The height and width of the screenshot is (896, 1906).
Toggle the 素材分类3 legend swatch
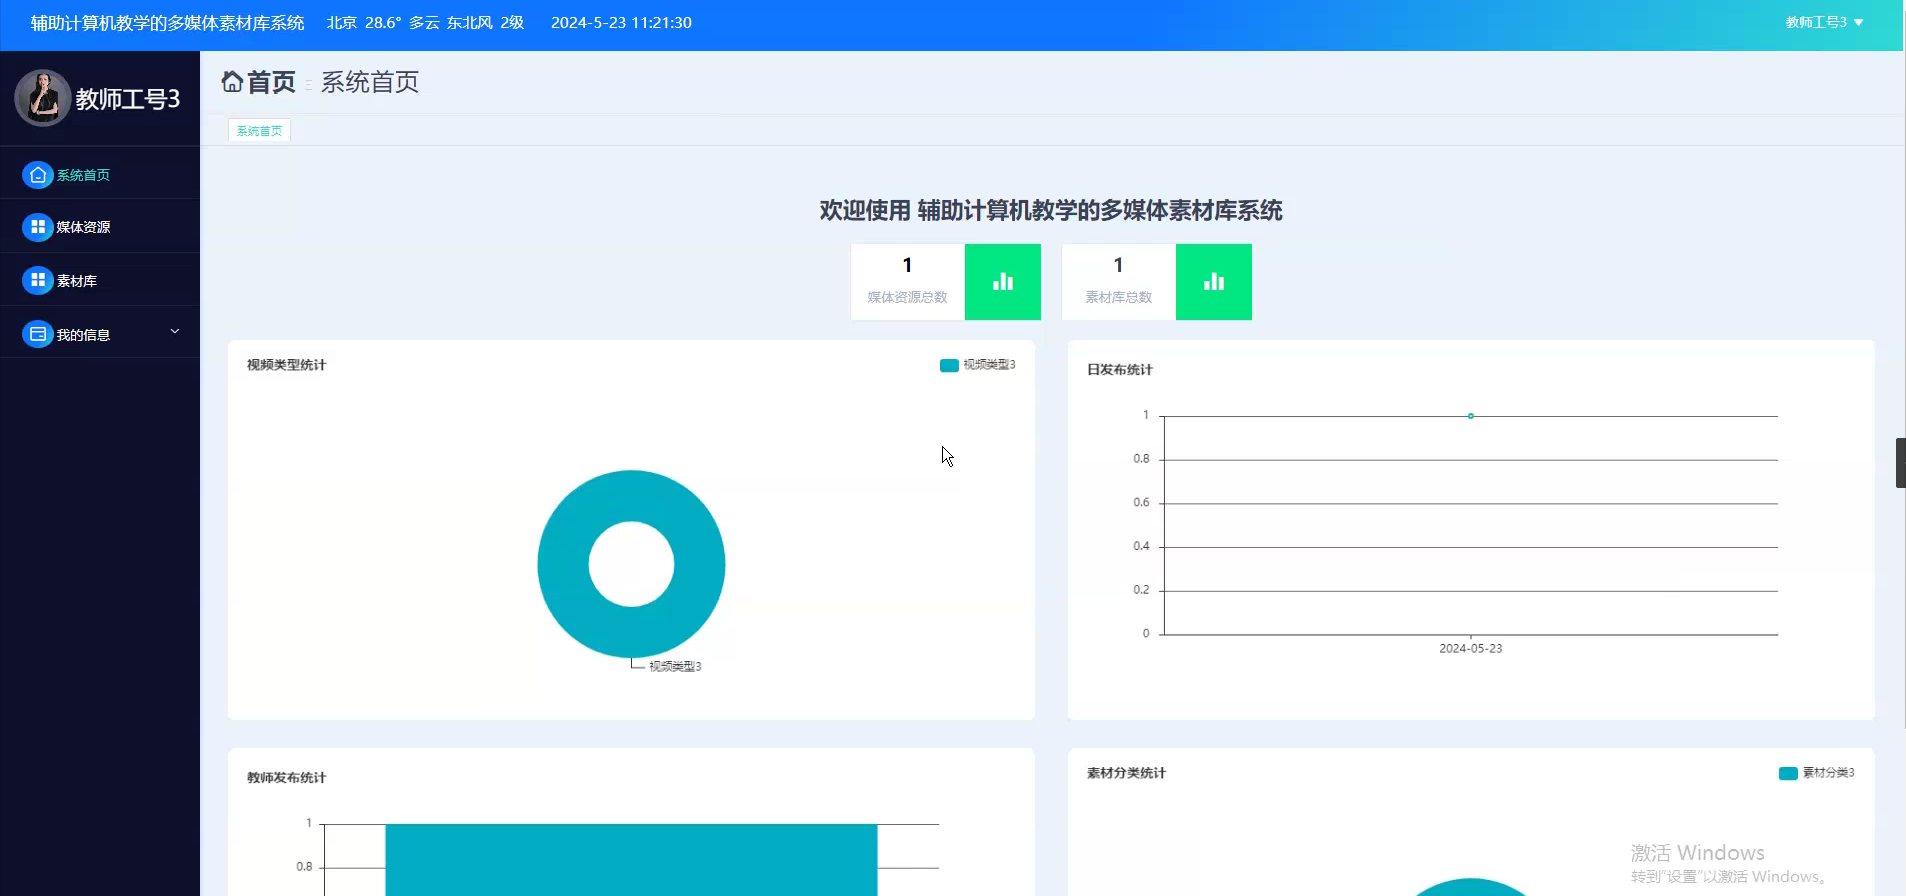(1788, 773)
